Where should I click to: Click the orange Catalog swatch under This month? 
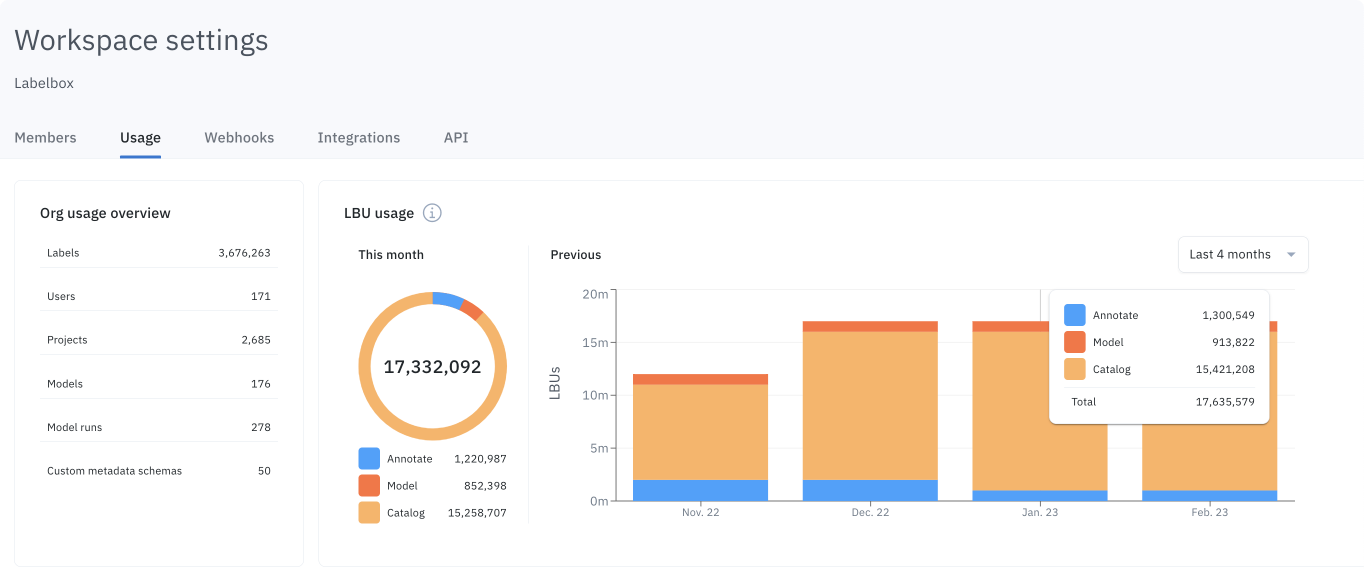click(369, 513)
